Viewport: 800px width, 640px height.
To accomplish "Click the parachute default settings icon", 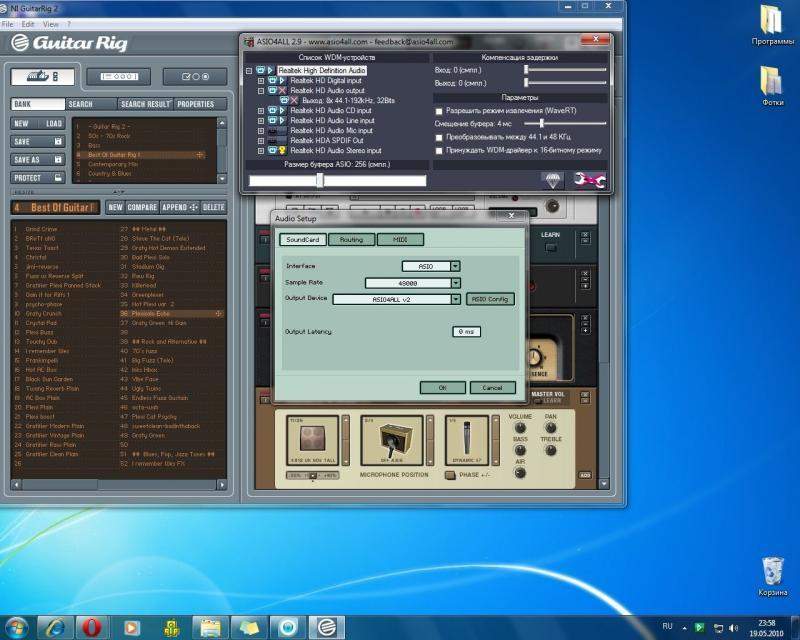I will pos(553,180).
